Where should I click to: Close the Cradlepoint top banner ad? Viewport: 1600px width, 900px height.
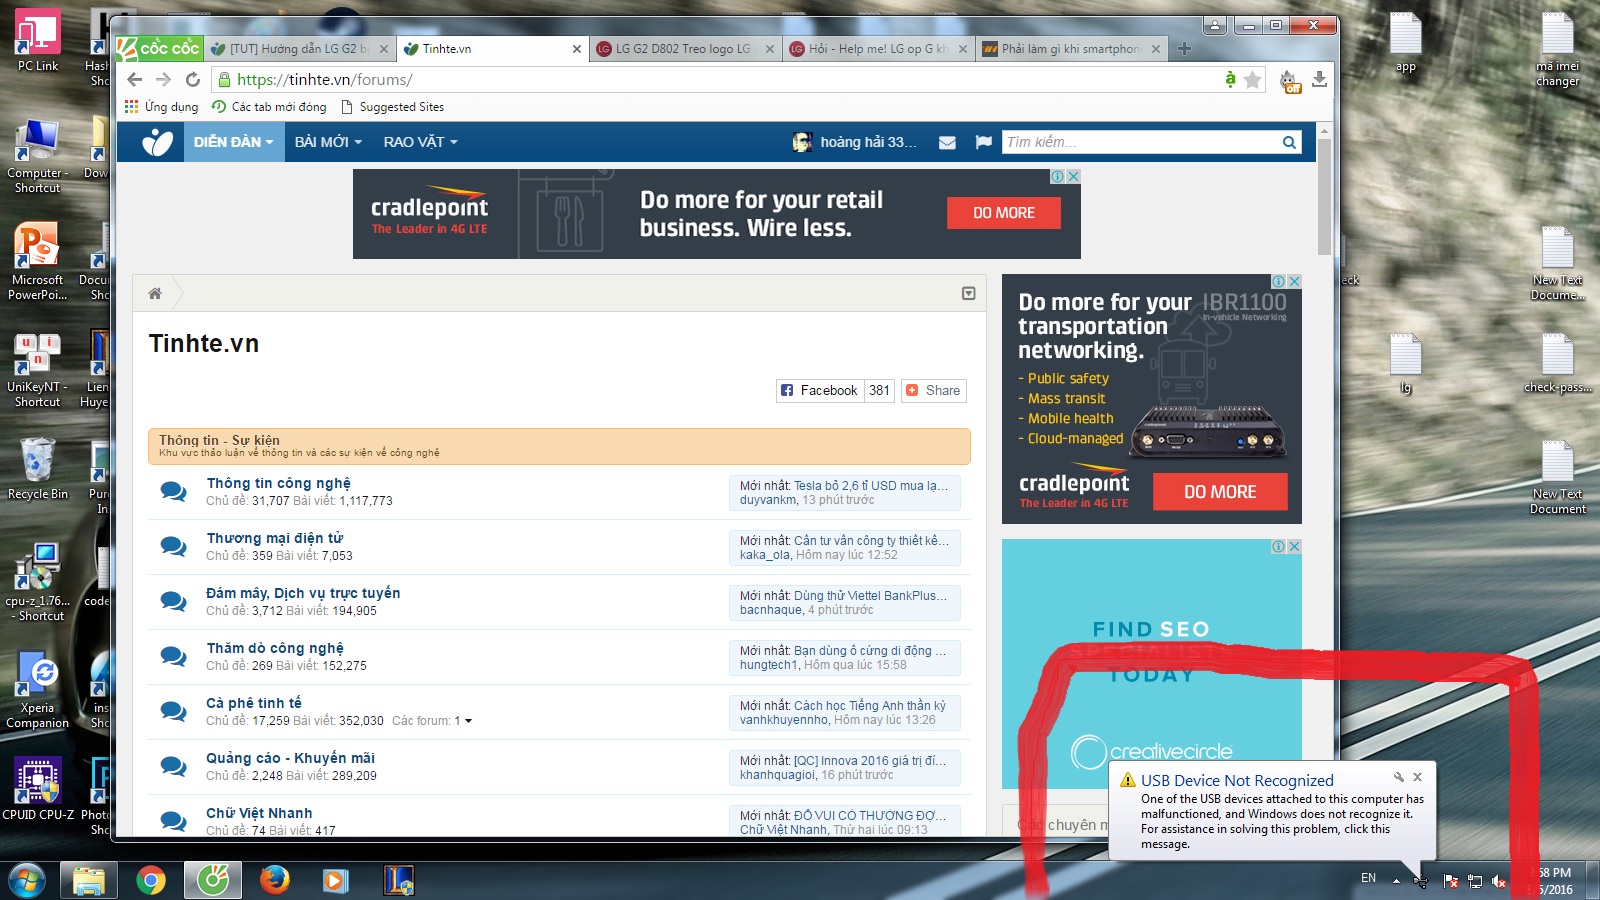pos(1073,176)
